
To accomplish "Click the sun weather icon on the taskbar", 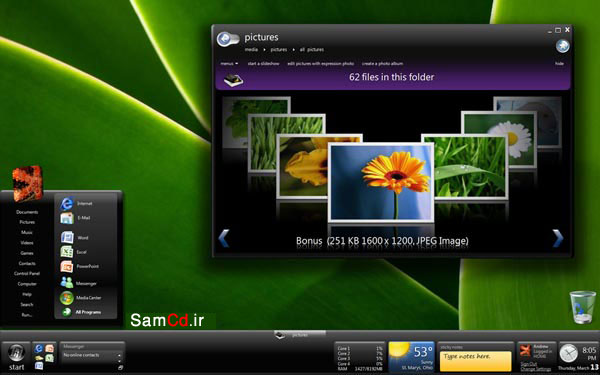I will point(399,350).
